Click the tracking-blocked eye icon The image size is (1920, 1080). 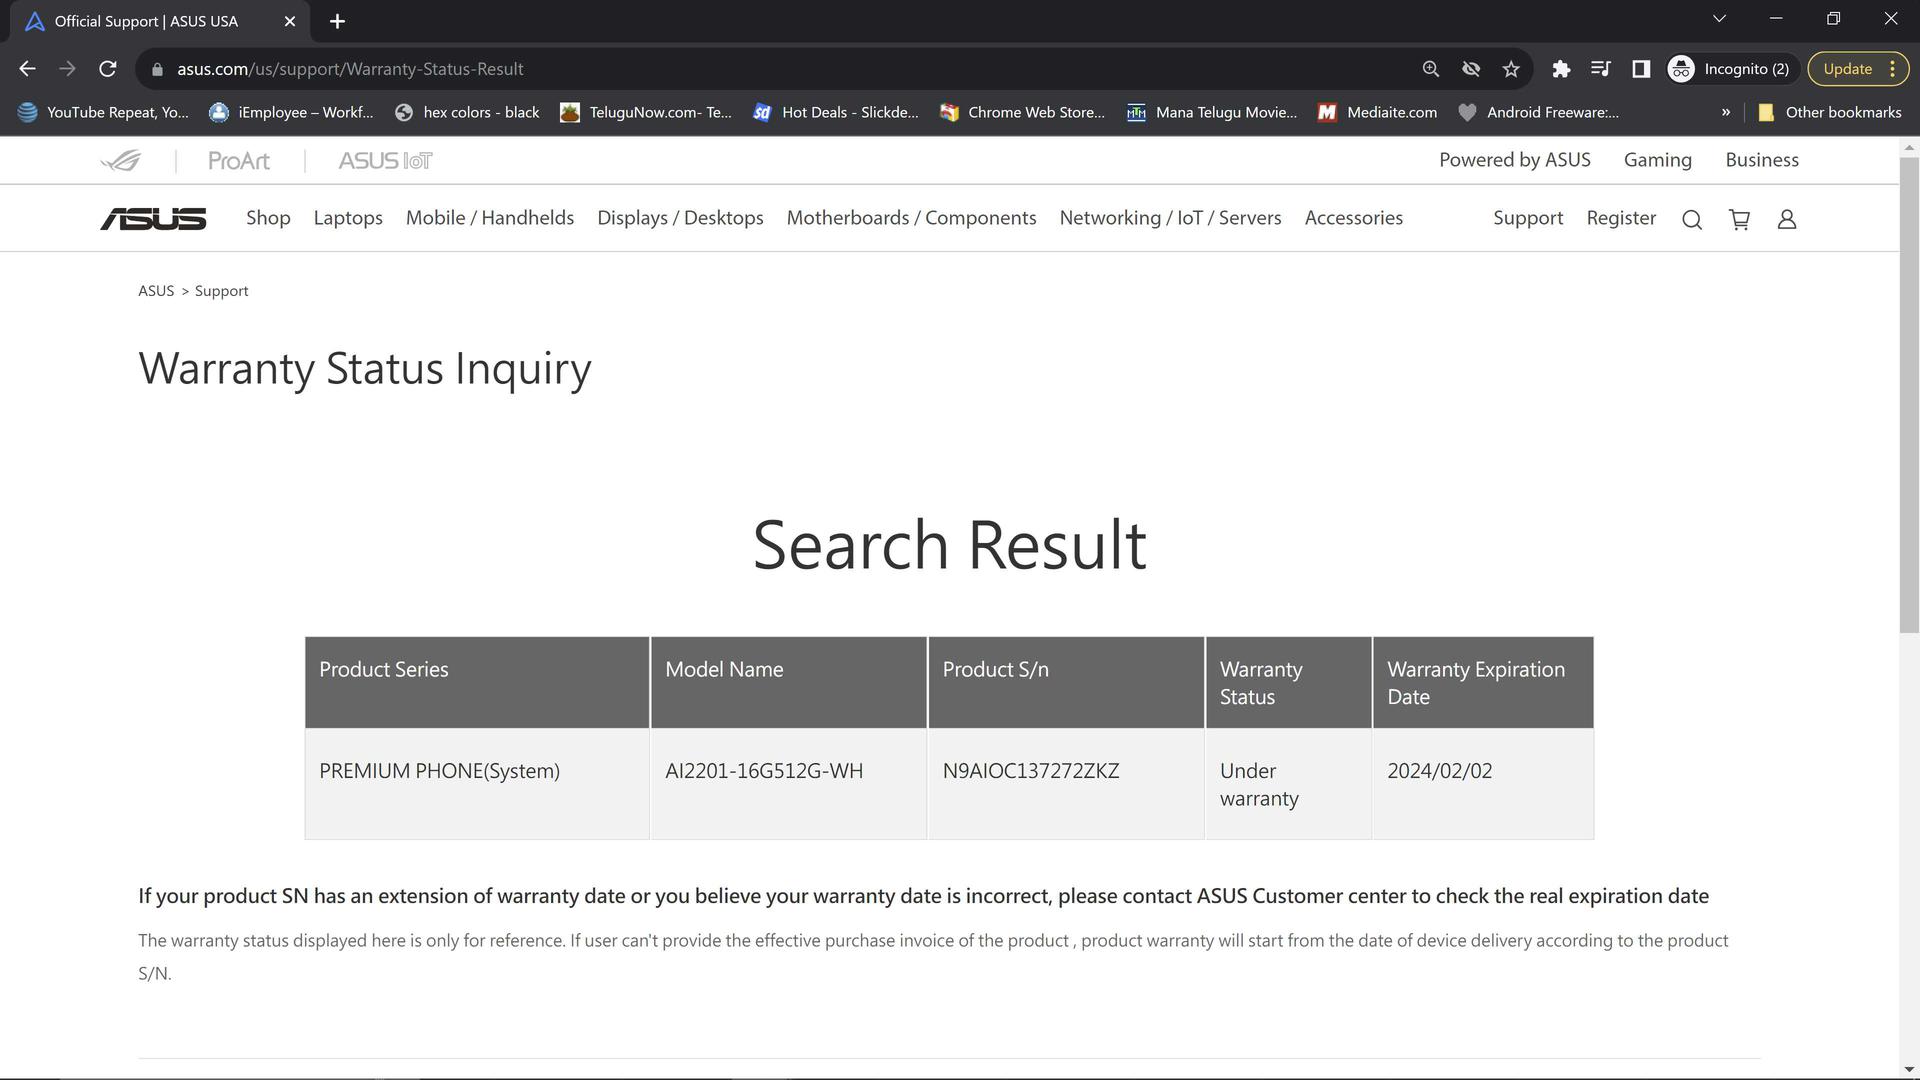1471,69
